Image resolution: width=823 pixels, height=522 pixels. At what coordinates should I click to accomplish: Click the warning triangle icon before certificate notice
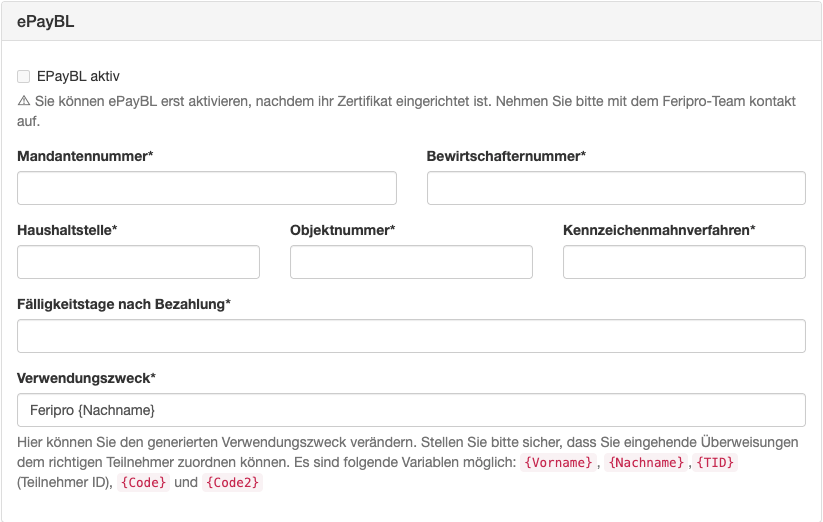24,101
